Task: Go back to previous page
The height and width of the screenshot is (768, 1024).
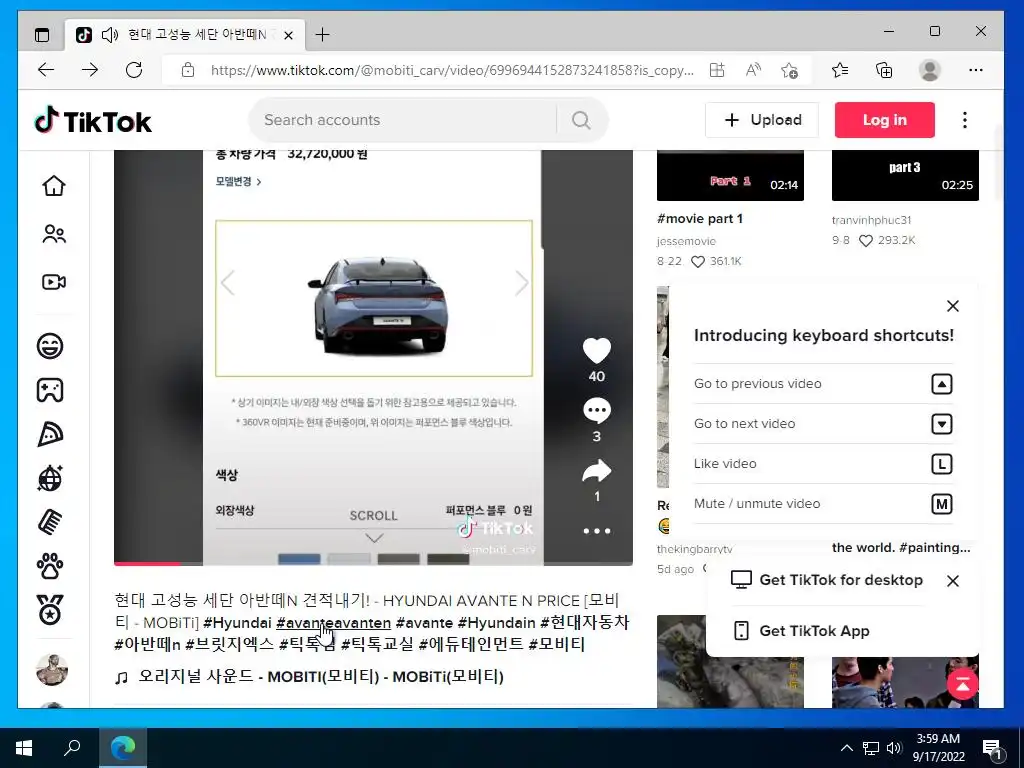Action: point(46,70)
